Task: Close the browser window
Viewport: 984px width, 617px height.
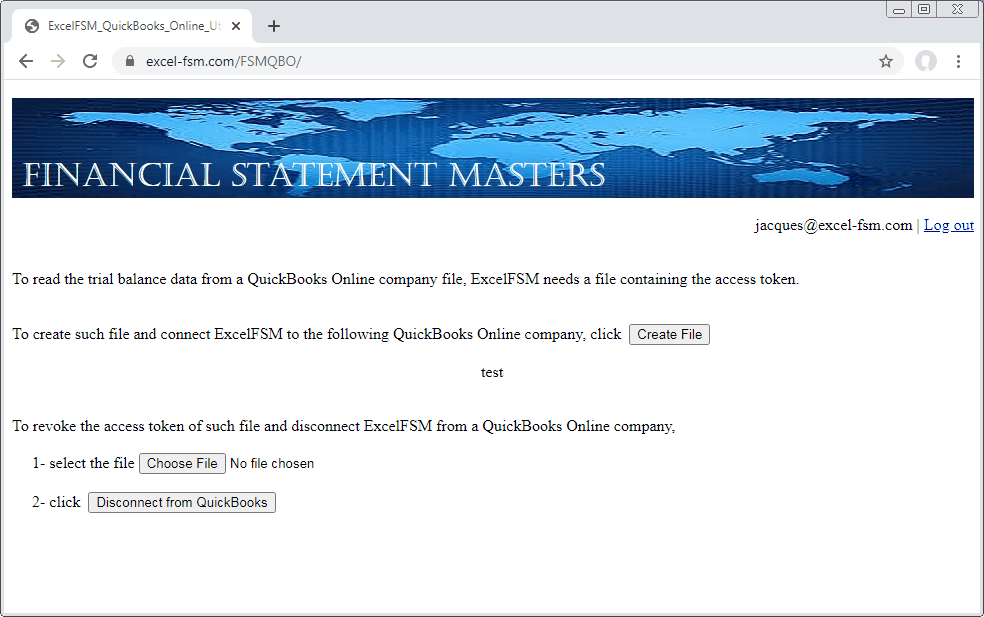Action: click(957, 9)
